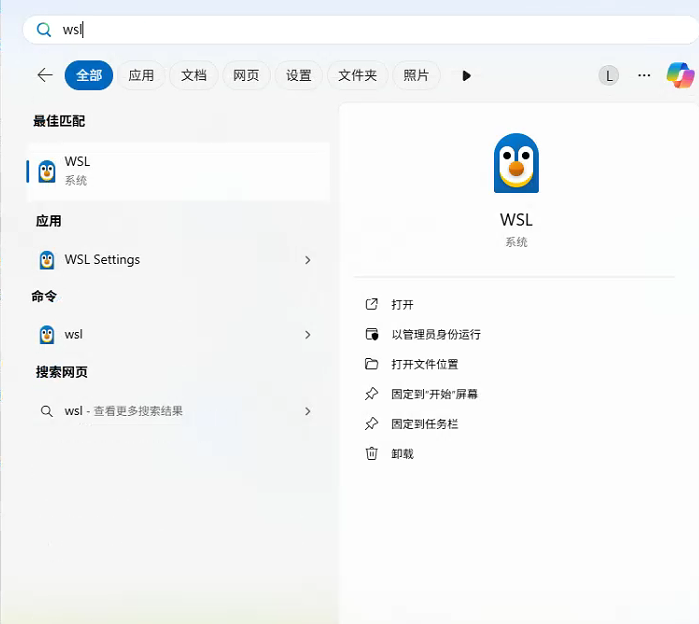The height and width of the screenshot is (624, 699).
Task: Choose 以管理员身份运行 (Run as administrator)
Action: pos(436,334)
